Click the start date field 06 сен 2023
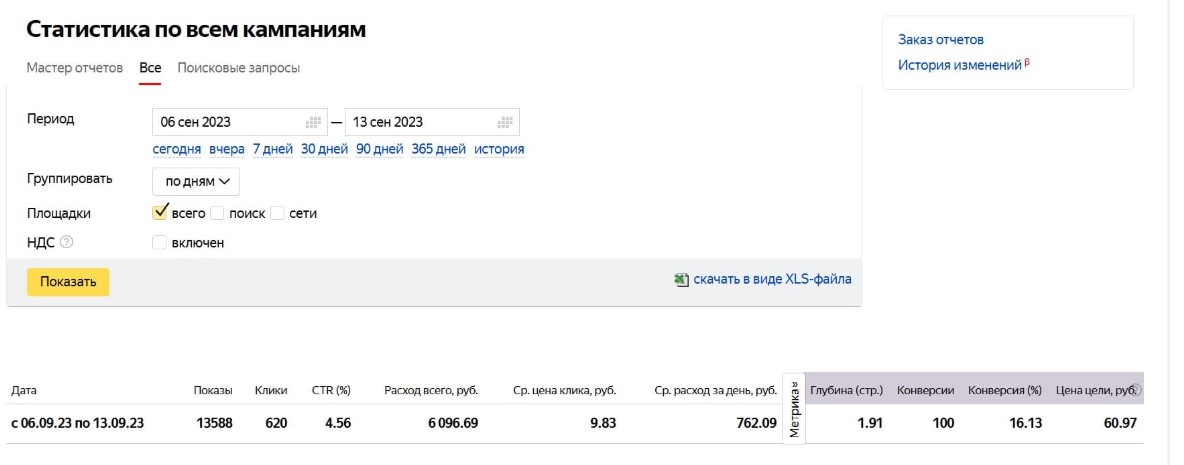 pyautogui.click(x=239, y=122)
